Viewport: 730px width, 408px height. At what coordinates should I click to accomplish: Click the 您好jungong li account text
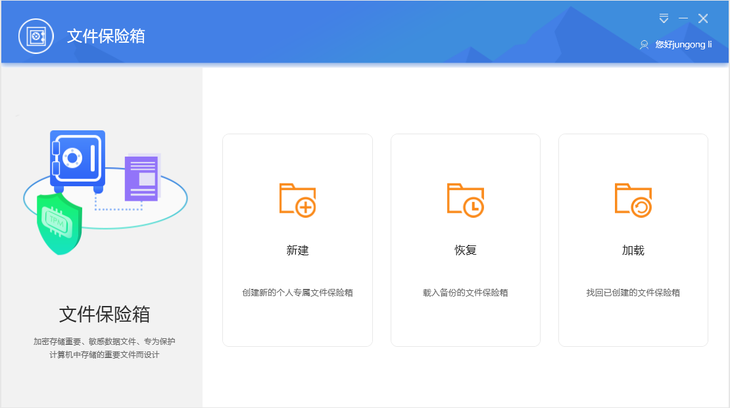(683, 45)
